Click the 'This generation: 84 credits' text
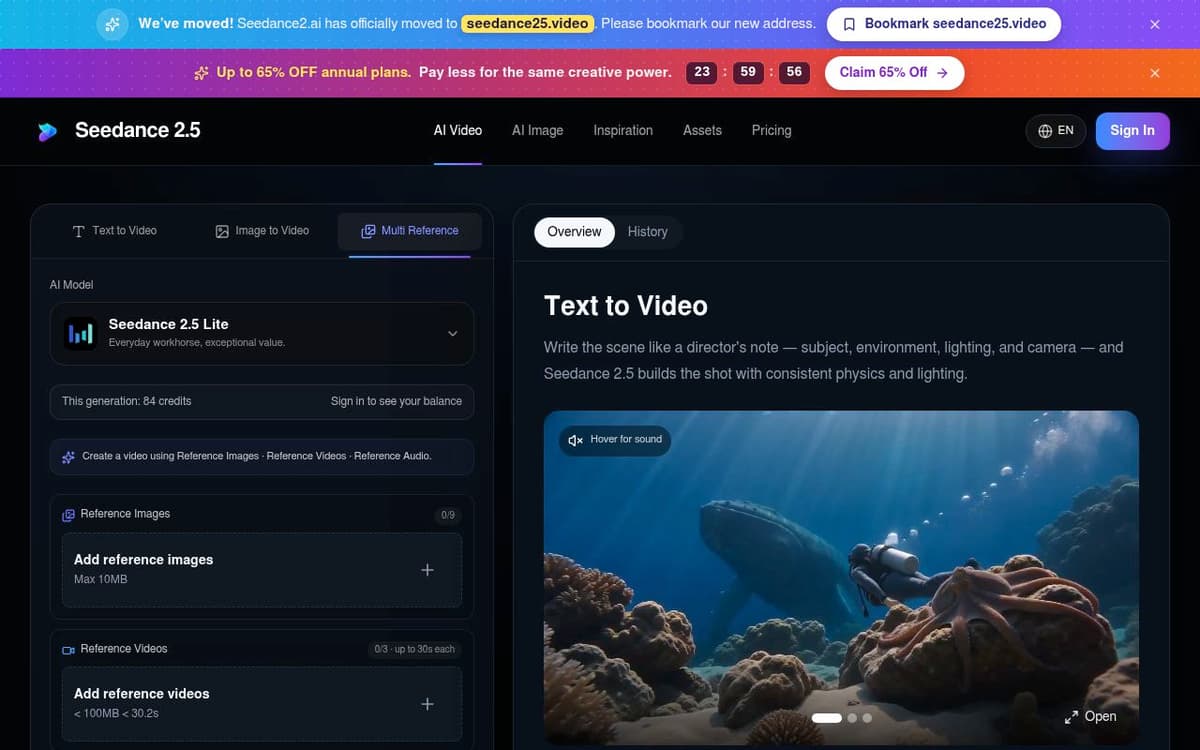Image resolution: width=1200 pixels, height=750 pixels. pos(126,401)
